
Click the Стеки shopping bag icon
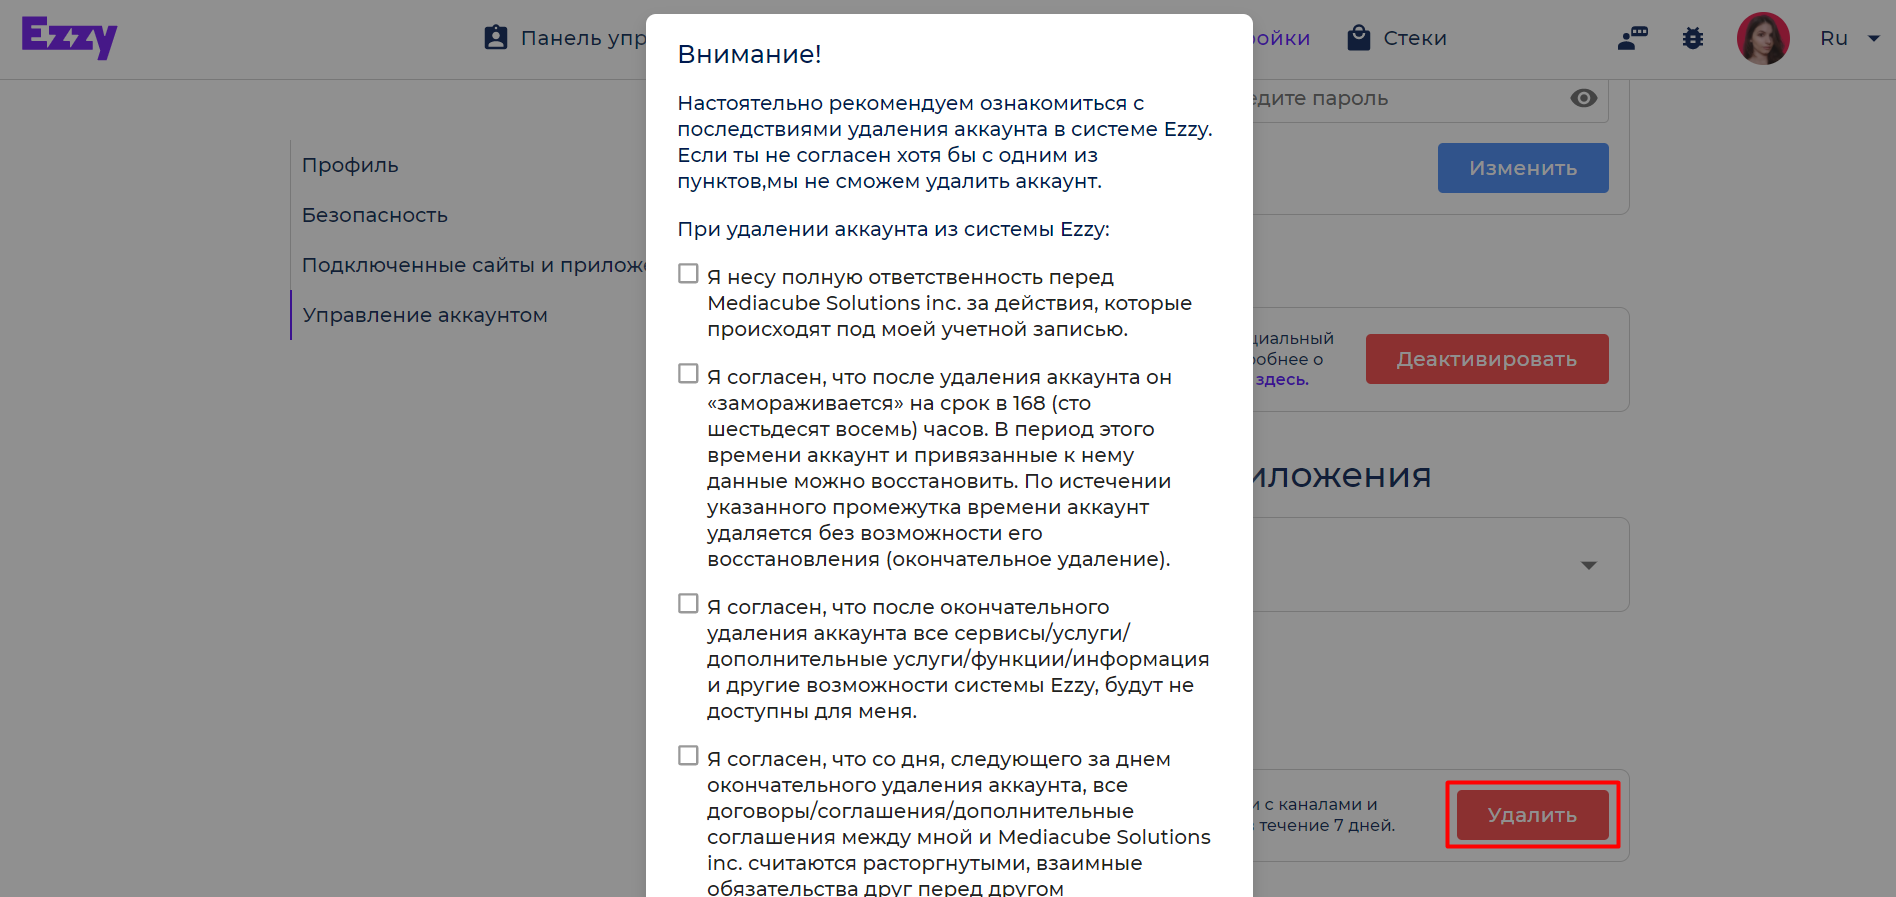1358,38
